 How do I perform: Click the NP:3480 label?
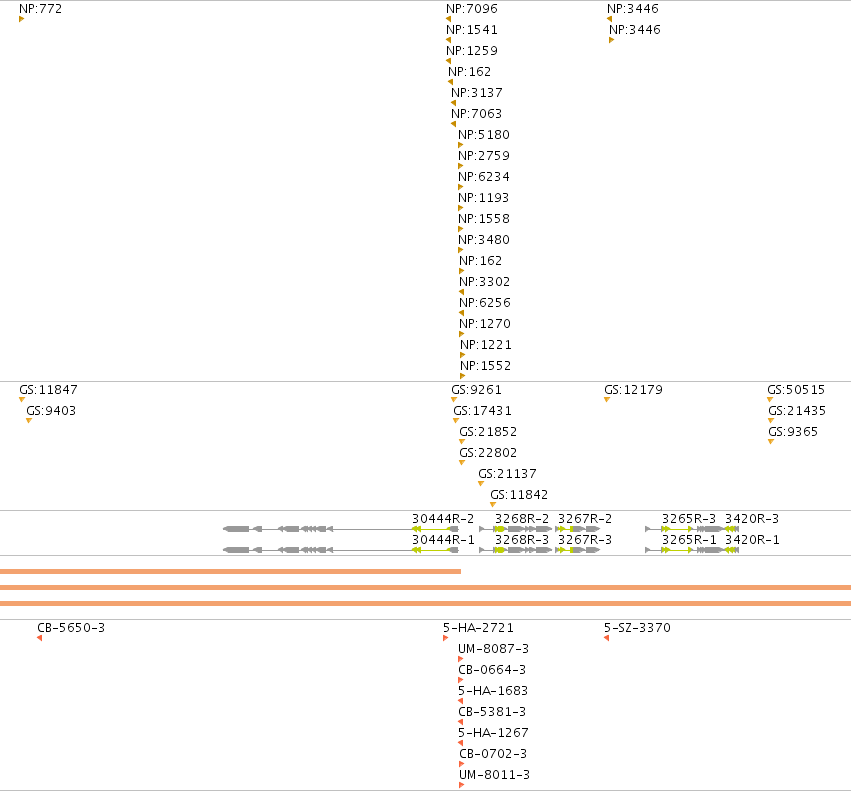pyautogui.click(x=484, y=239)
